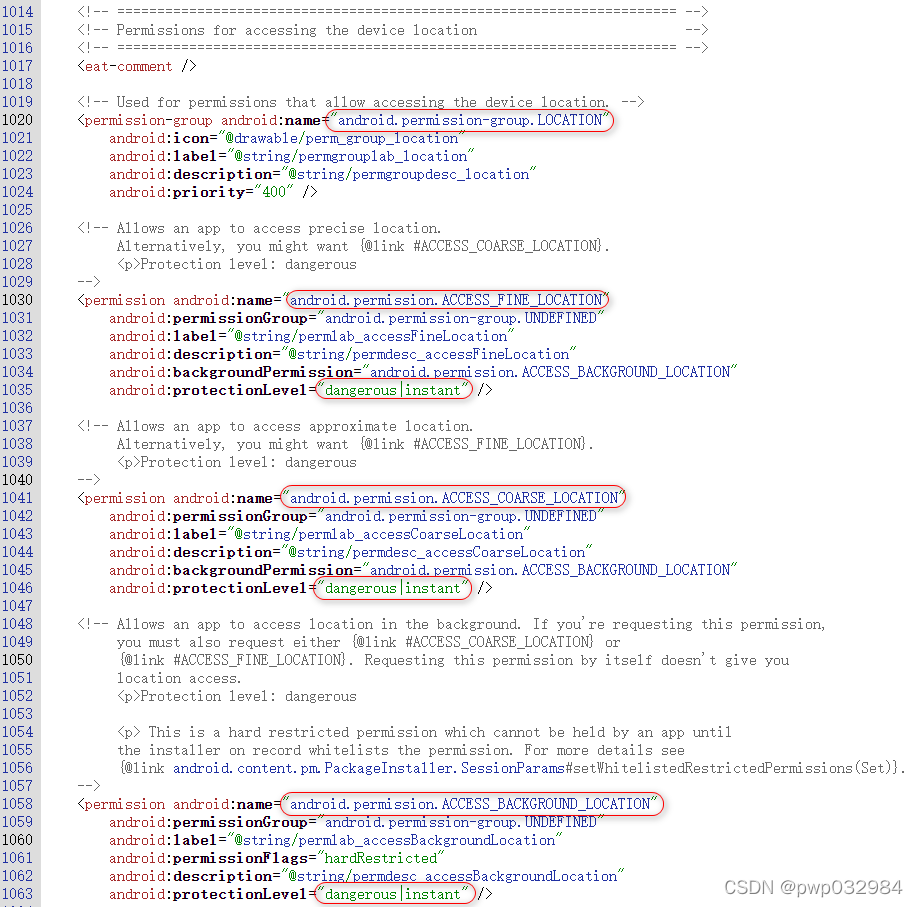Click '@string/permgrouplab_location' label value
Viewport: 918px width, 907px height.
point(350,156)
